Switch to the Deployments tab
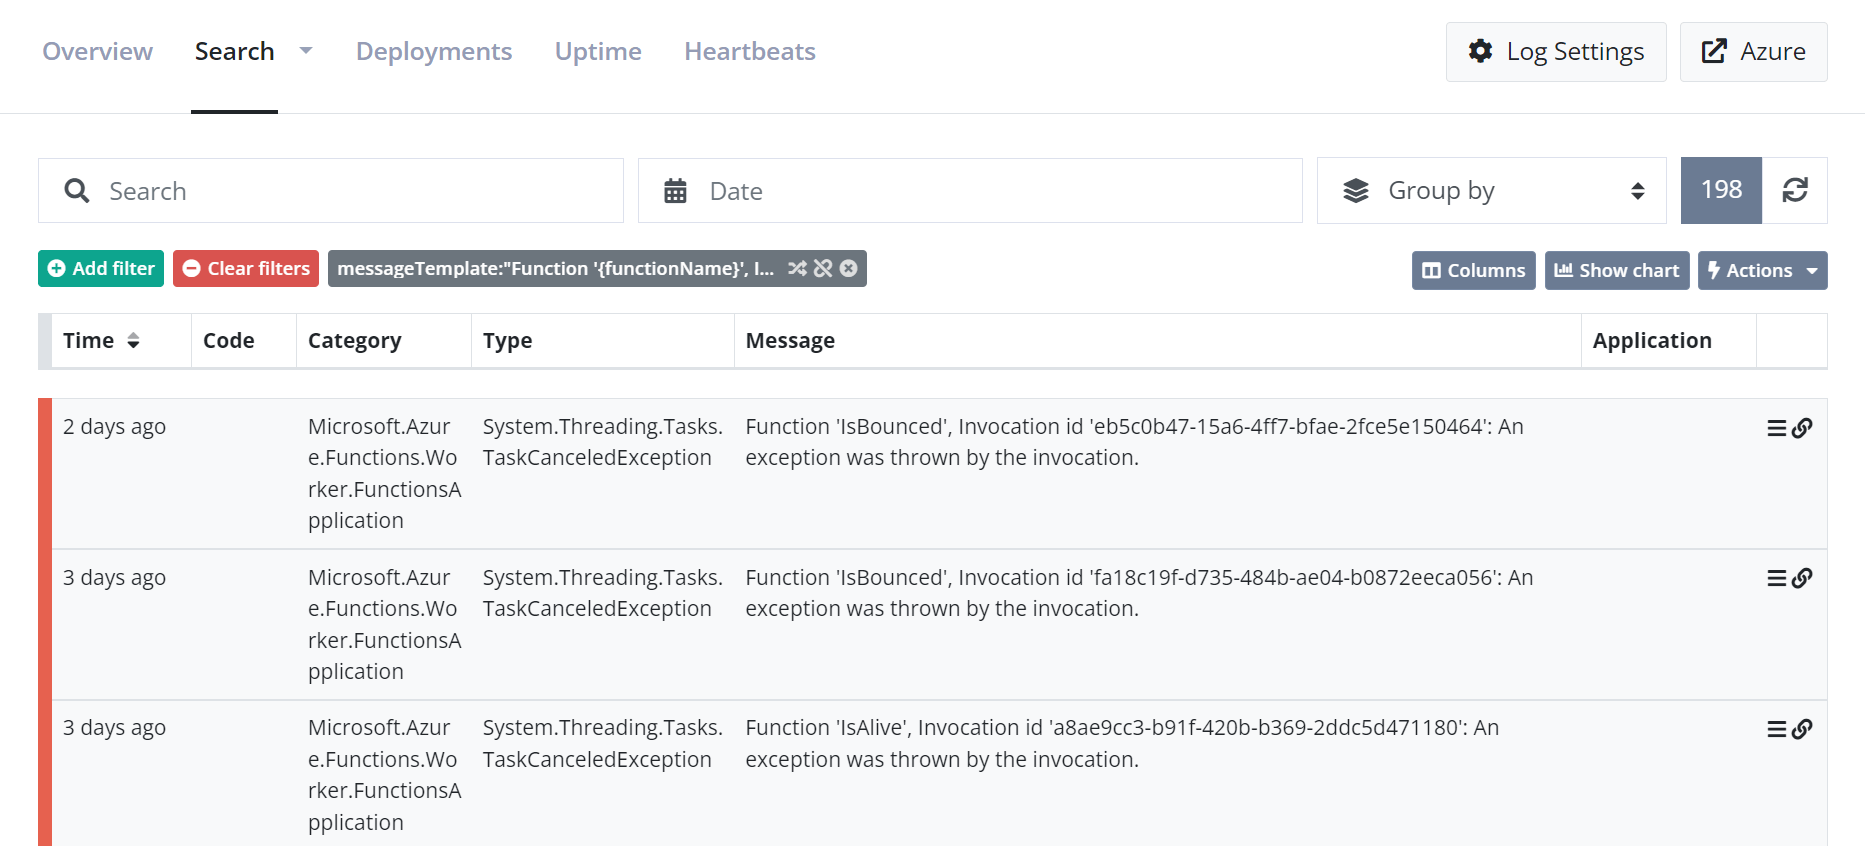This screenshot has width=1865, height=846. [434, 51]
